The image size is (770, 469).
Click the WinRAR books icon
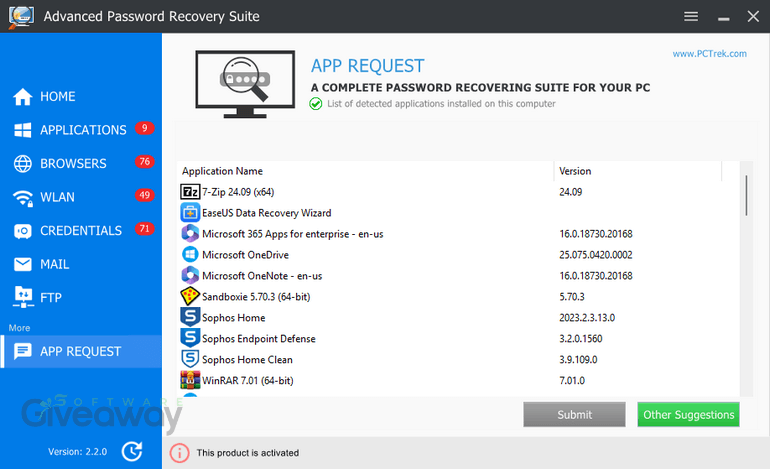190,380
